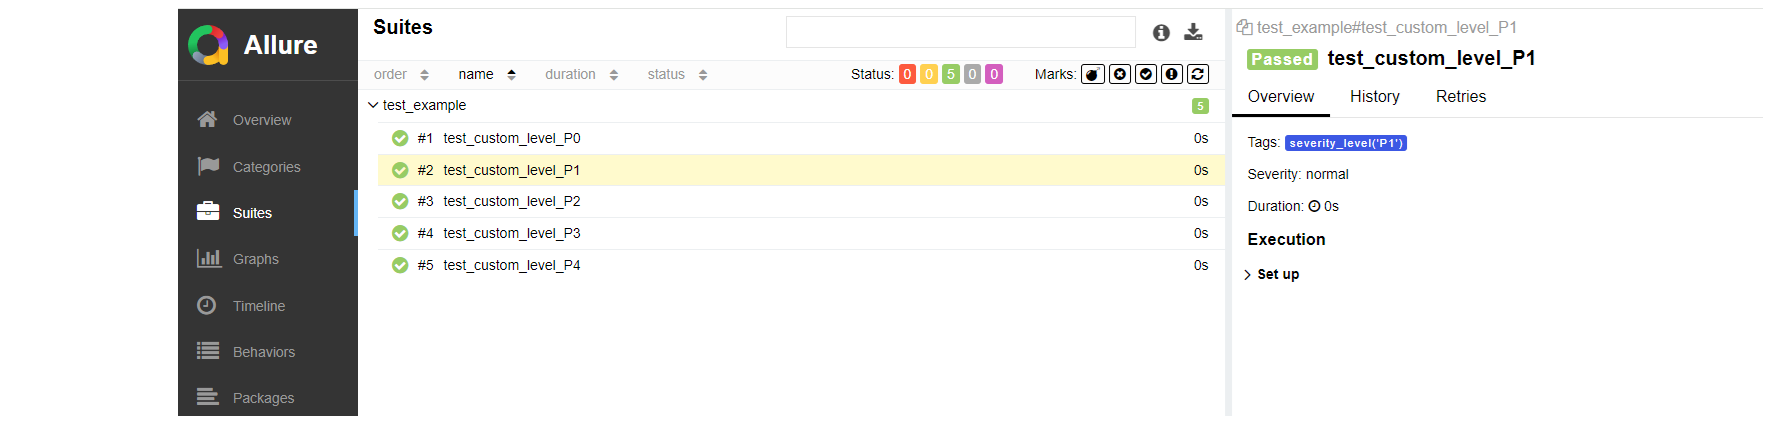
Task: Collapse the test_example suite
Action: click(373, 105)
